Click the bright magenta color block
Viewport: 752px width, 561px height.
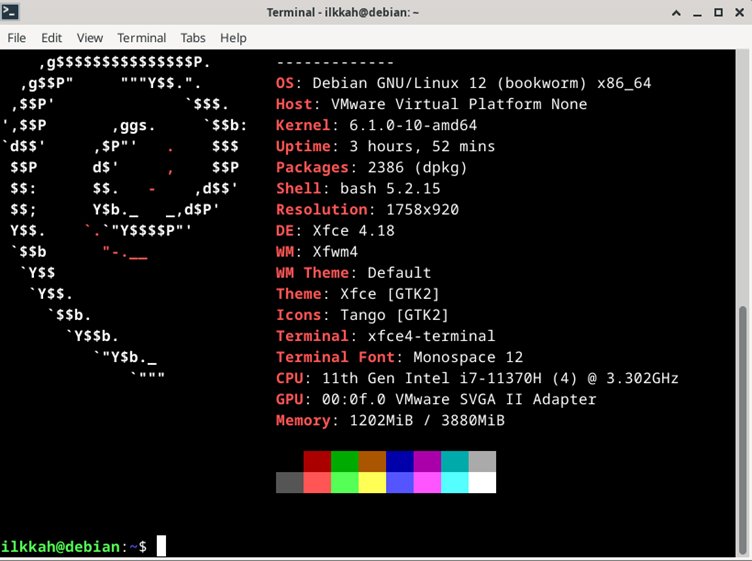tap(427, 483)
